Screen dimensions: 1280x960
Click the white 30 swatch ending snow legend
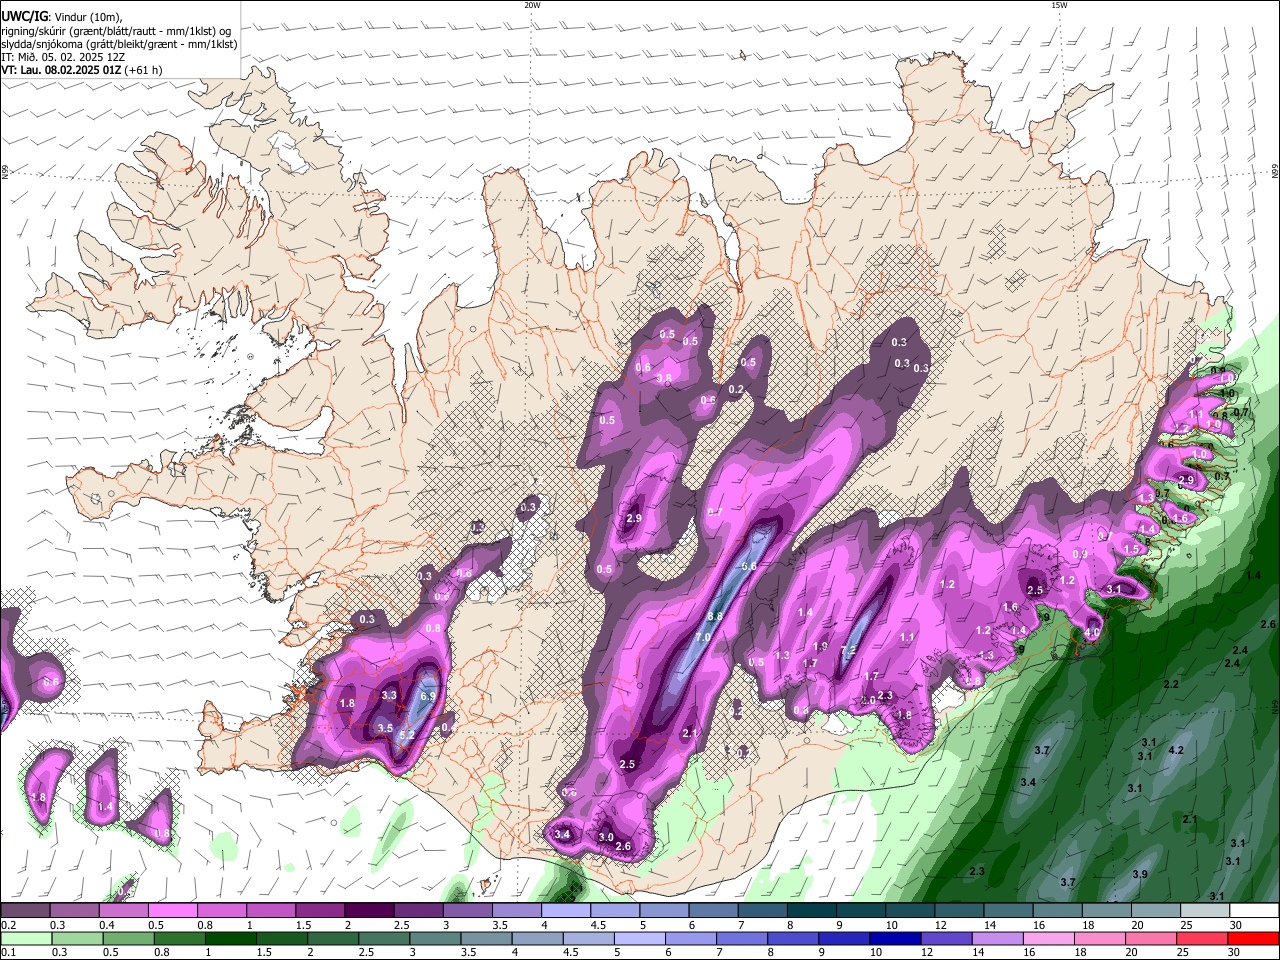click(x=1255, y=911)
